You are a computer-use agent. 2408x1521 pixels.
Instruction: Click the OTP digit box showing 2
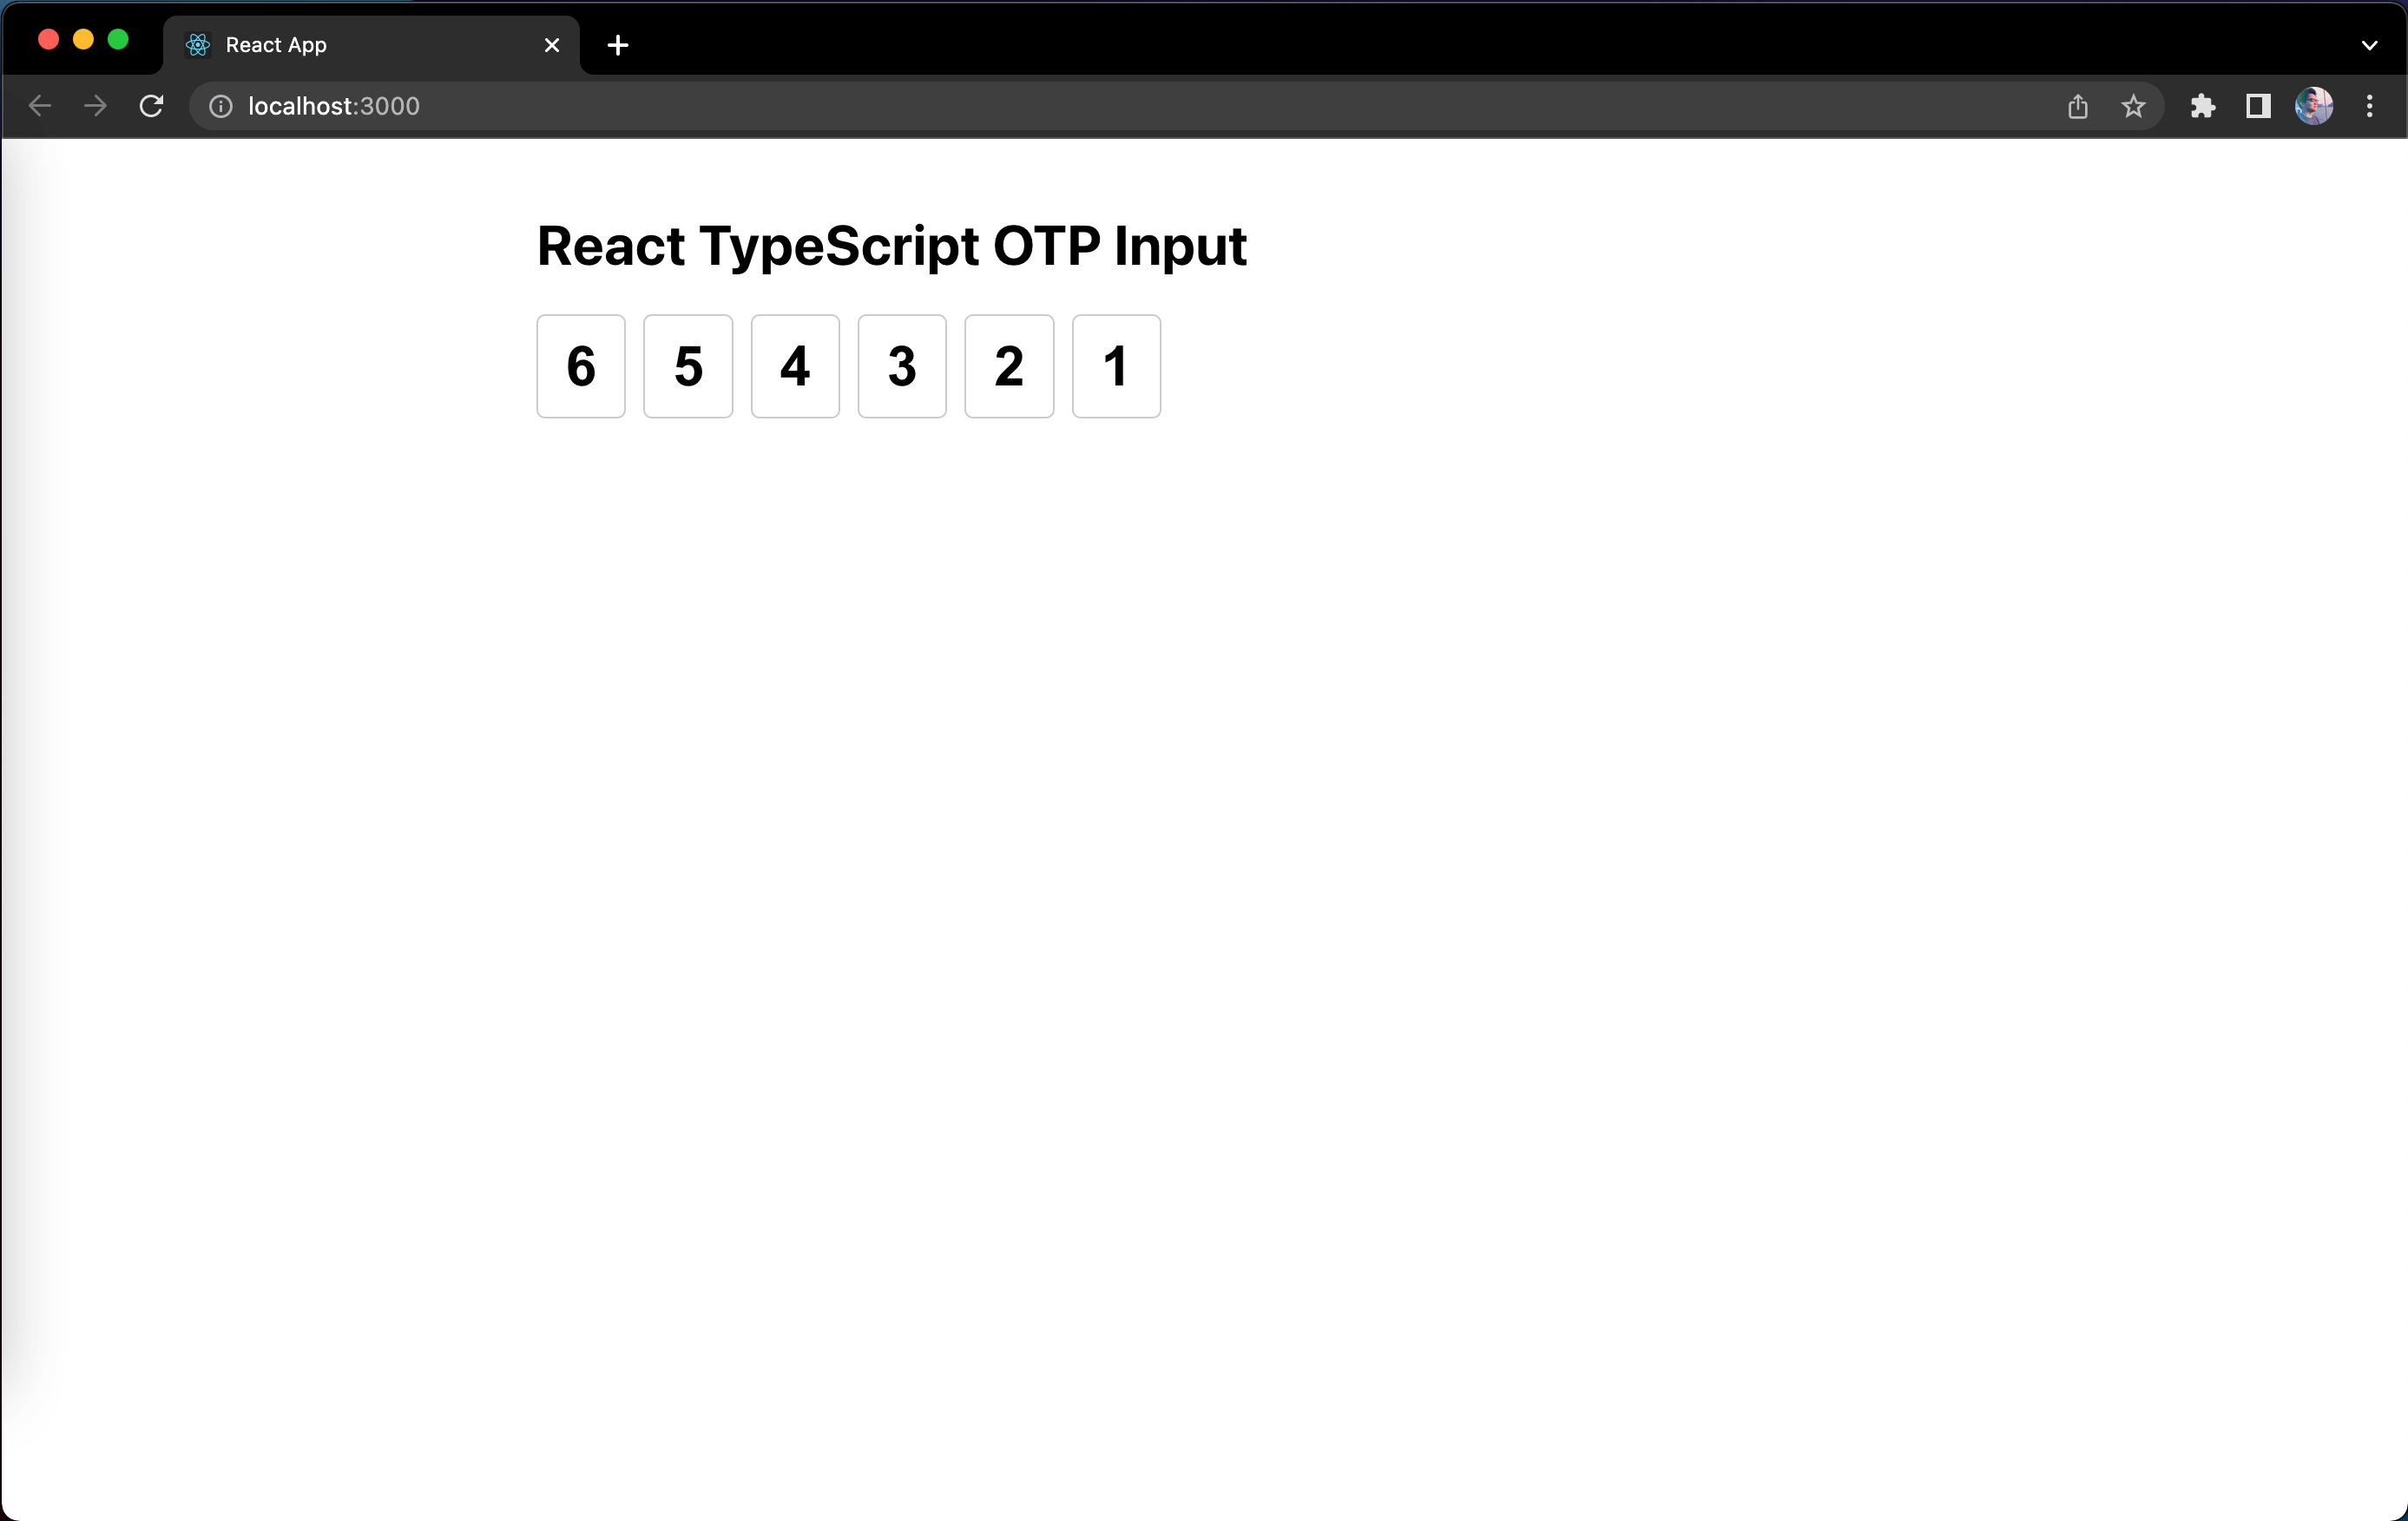click(x=1009, y=365)
